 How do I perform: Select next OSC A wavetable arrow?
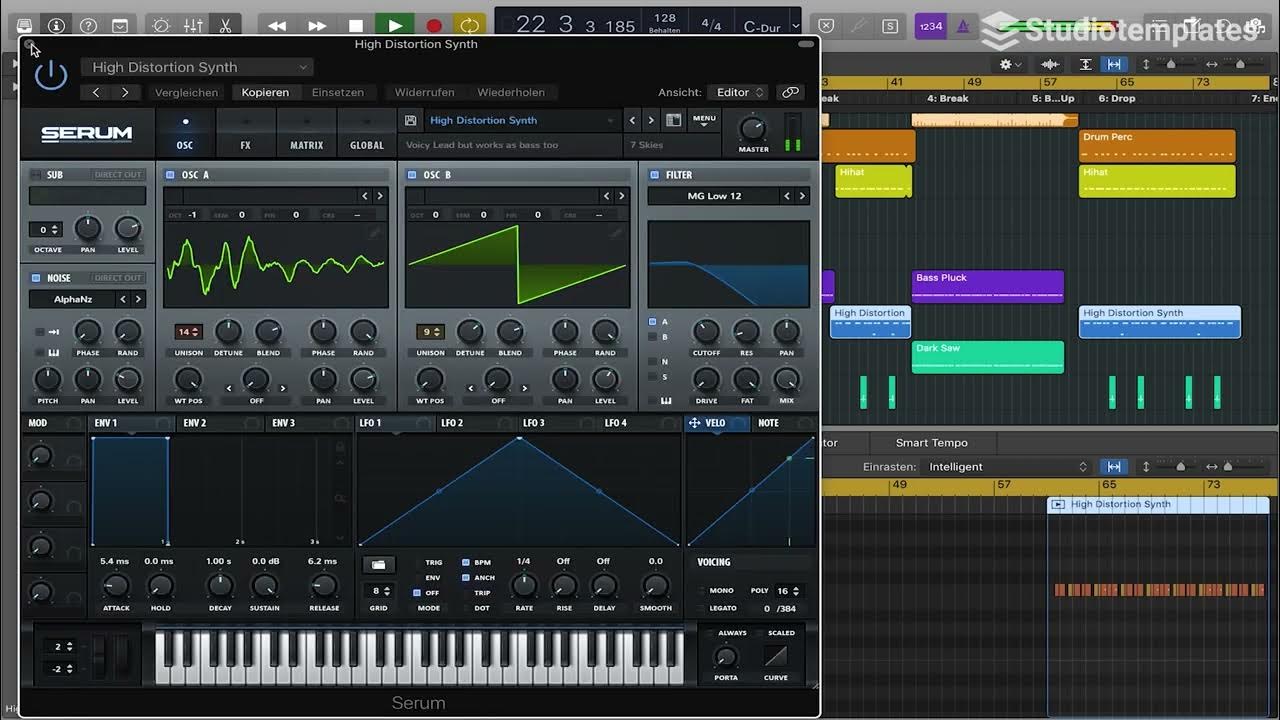[x=380, y=196]
